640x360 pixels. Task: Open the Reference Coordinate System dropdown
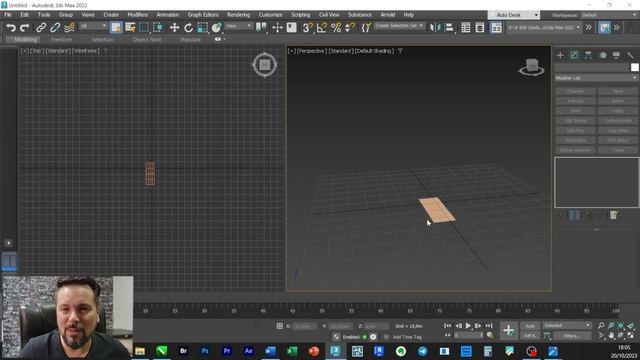click(x=239, y=26)
